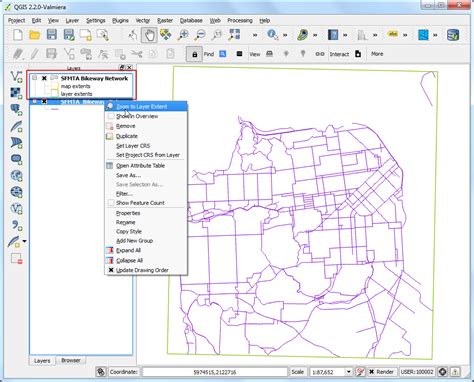474x382 pixels.
Task: Select the Pan Map hand tool
Action: tap(149, 35)
